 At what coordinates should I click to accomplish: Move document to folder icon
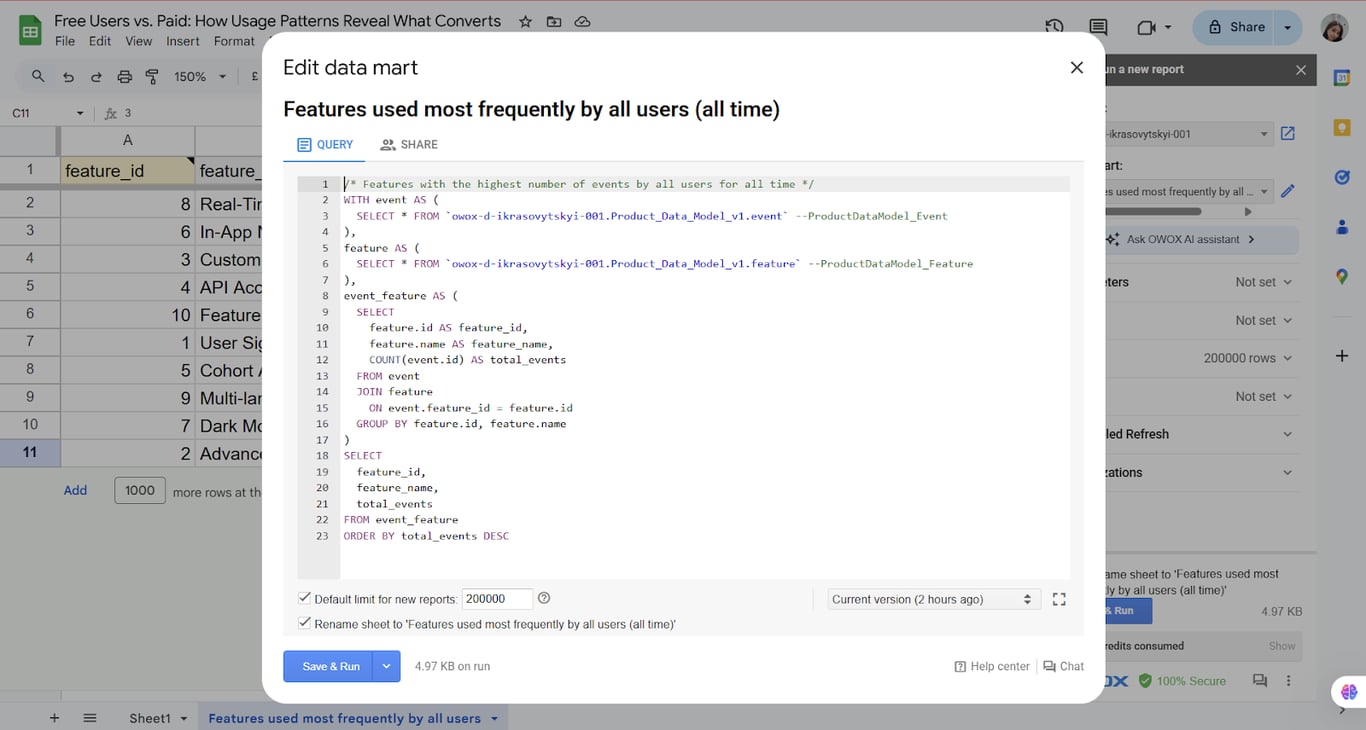[x=553, y=21]
